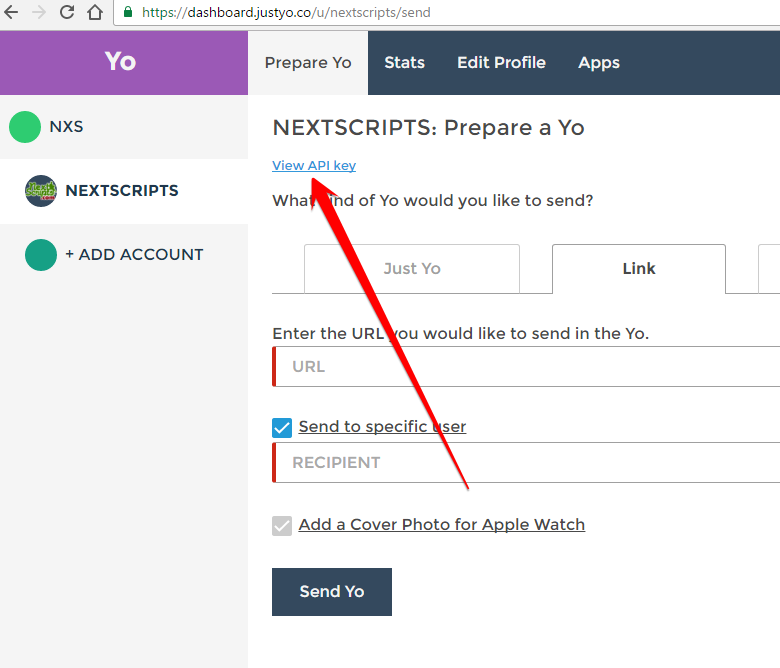Click the Yo logo header

tap(120, 62)
